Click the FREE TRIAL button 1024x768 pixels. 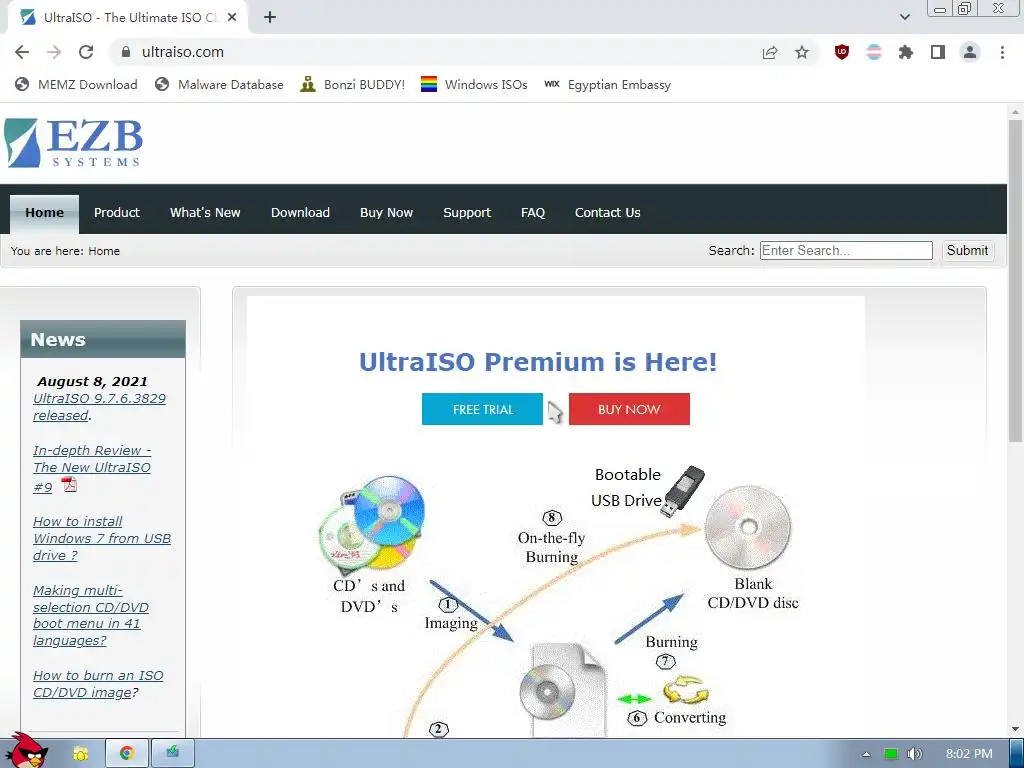tap(482, 409)
